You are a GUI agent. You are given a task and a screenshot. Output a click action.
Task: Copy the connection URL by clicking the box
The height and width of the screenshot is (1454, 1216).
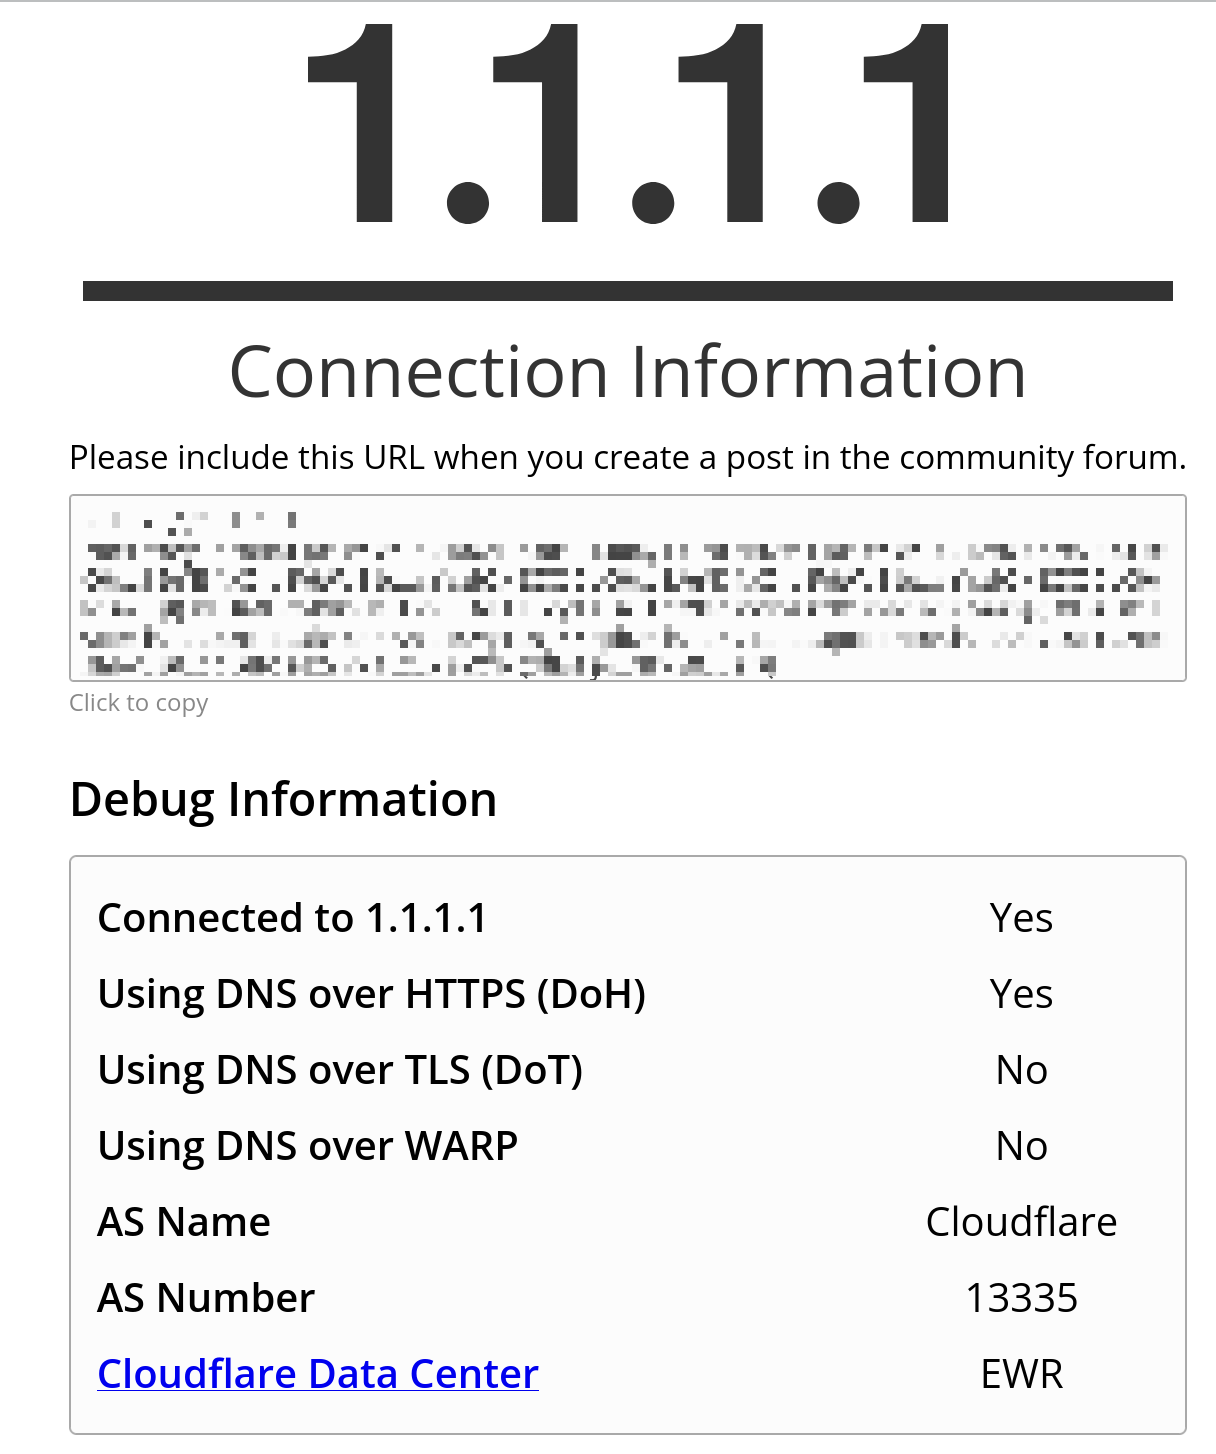click(x=627, y=587)
